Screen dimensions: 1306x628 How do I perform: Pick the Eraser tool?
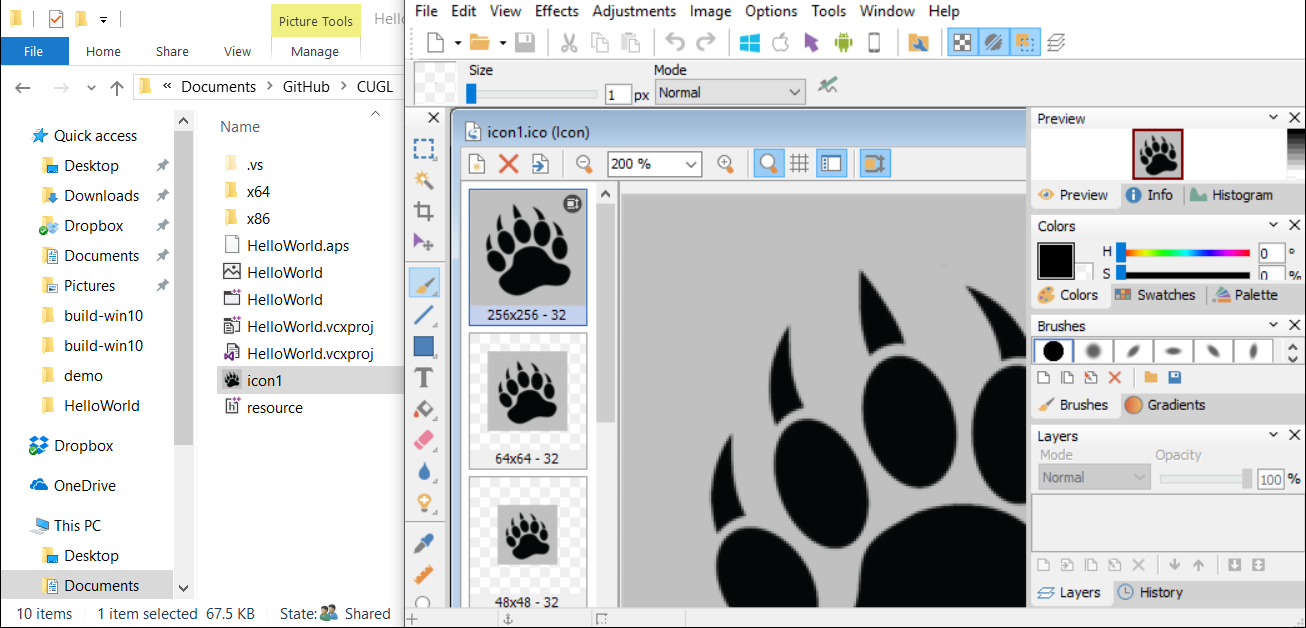pos(424,440)
